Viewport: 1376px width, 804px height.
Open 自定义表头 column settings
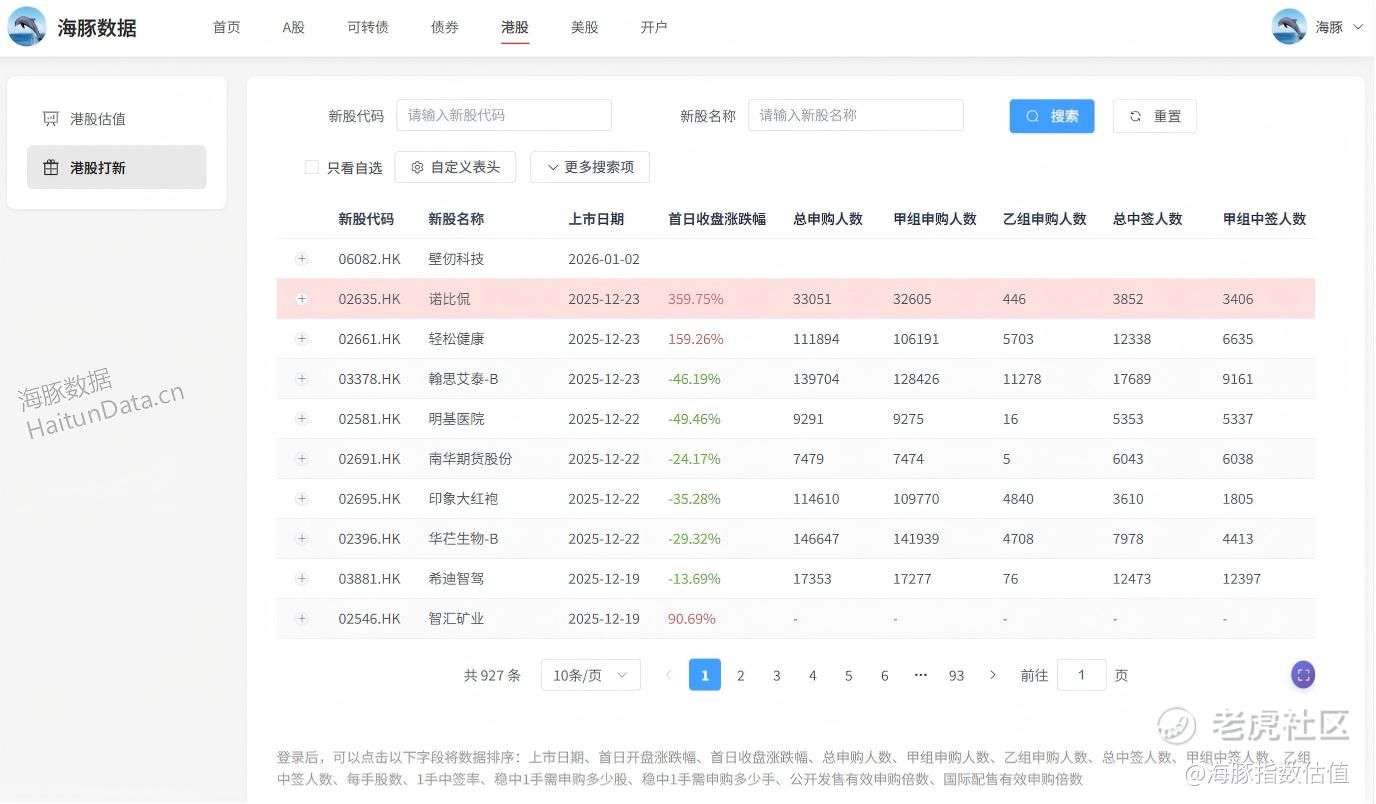tap(455, 167)
